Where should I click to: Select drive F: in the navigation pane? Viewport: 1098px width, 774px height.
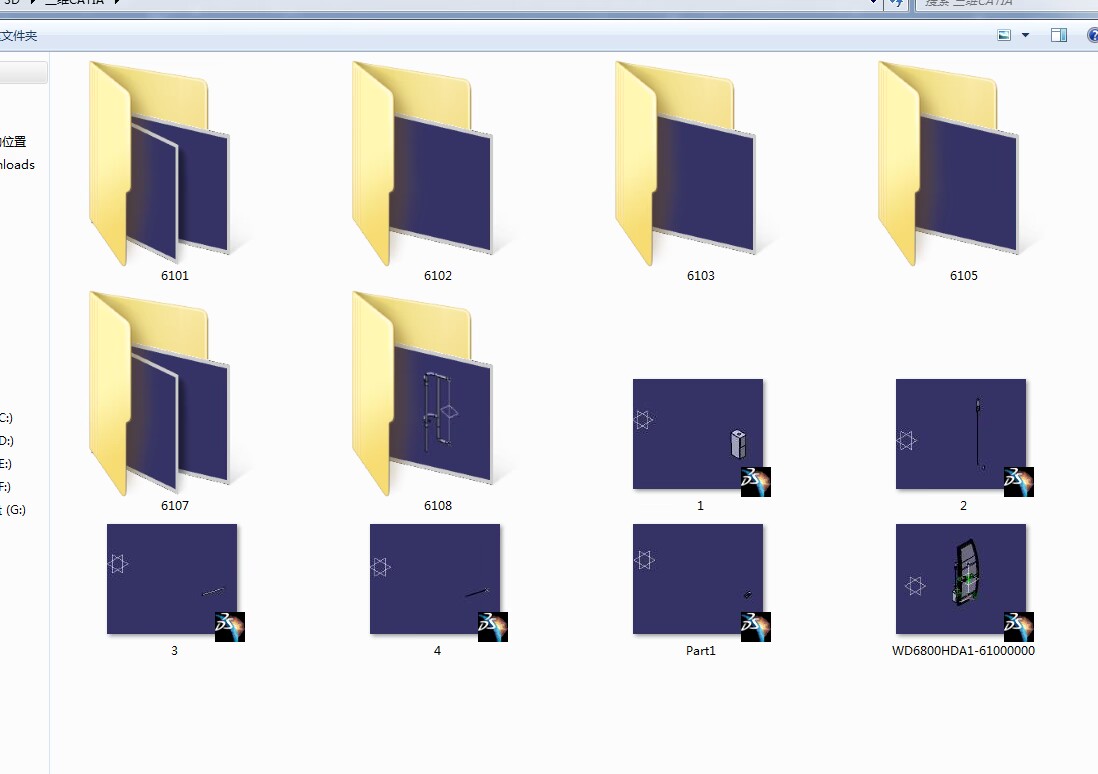point(6,487)
